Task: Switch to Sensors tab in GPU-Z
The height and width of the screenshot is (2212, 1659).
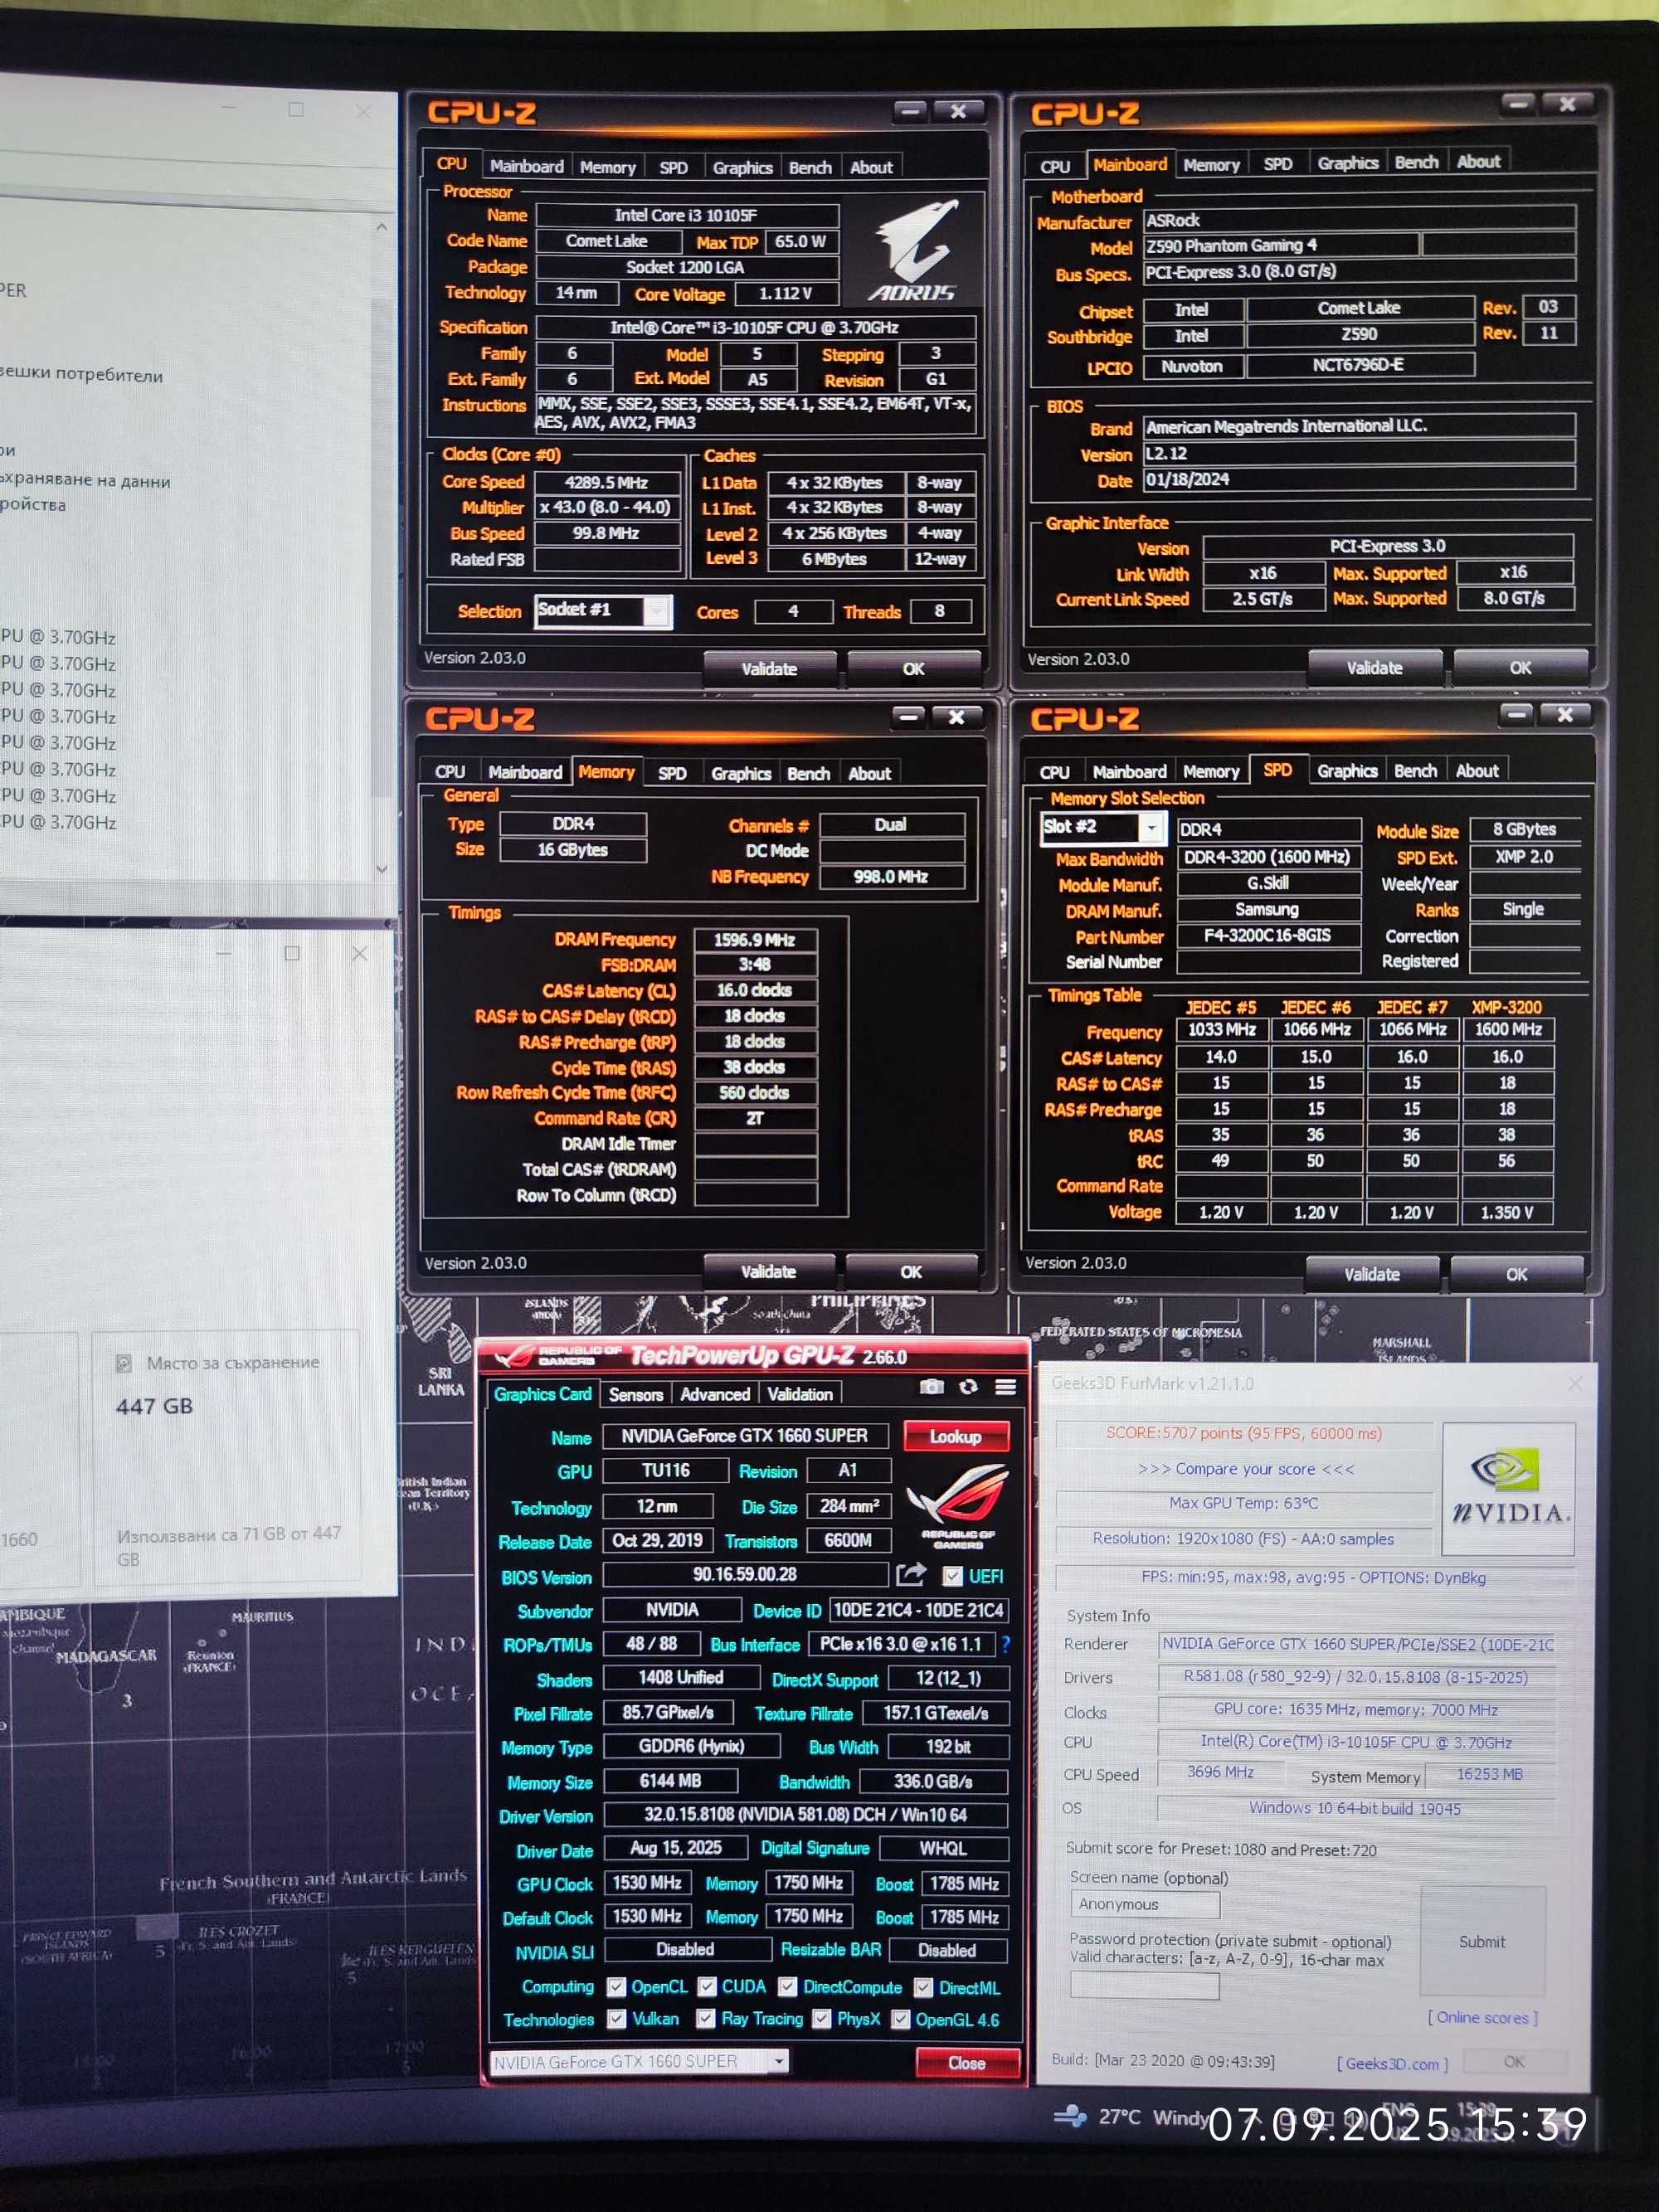Action: pyautogui.click(x=635, y=1394)
